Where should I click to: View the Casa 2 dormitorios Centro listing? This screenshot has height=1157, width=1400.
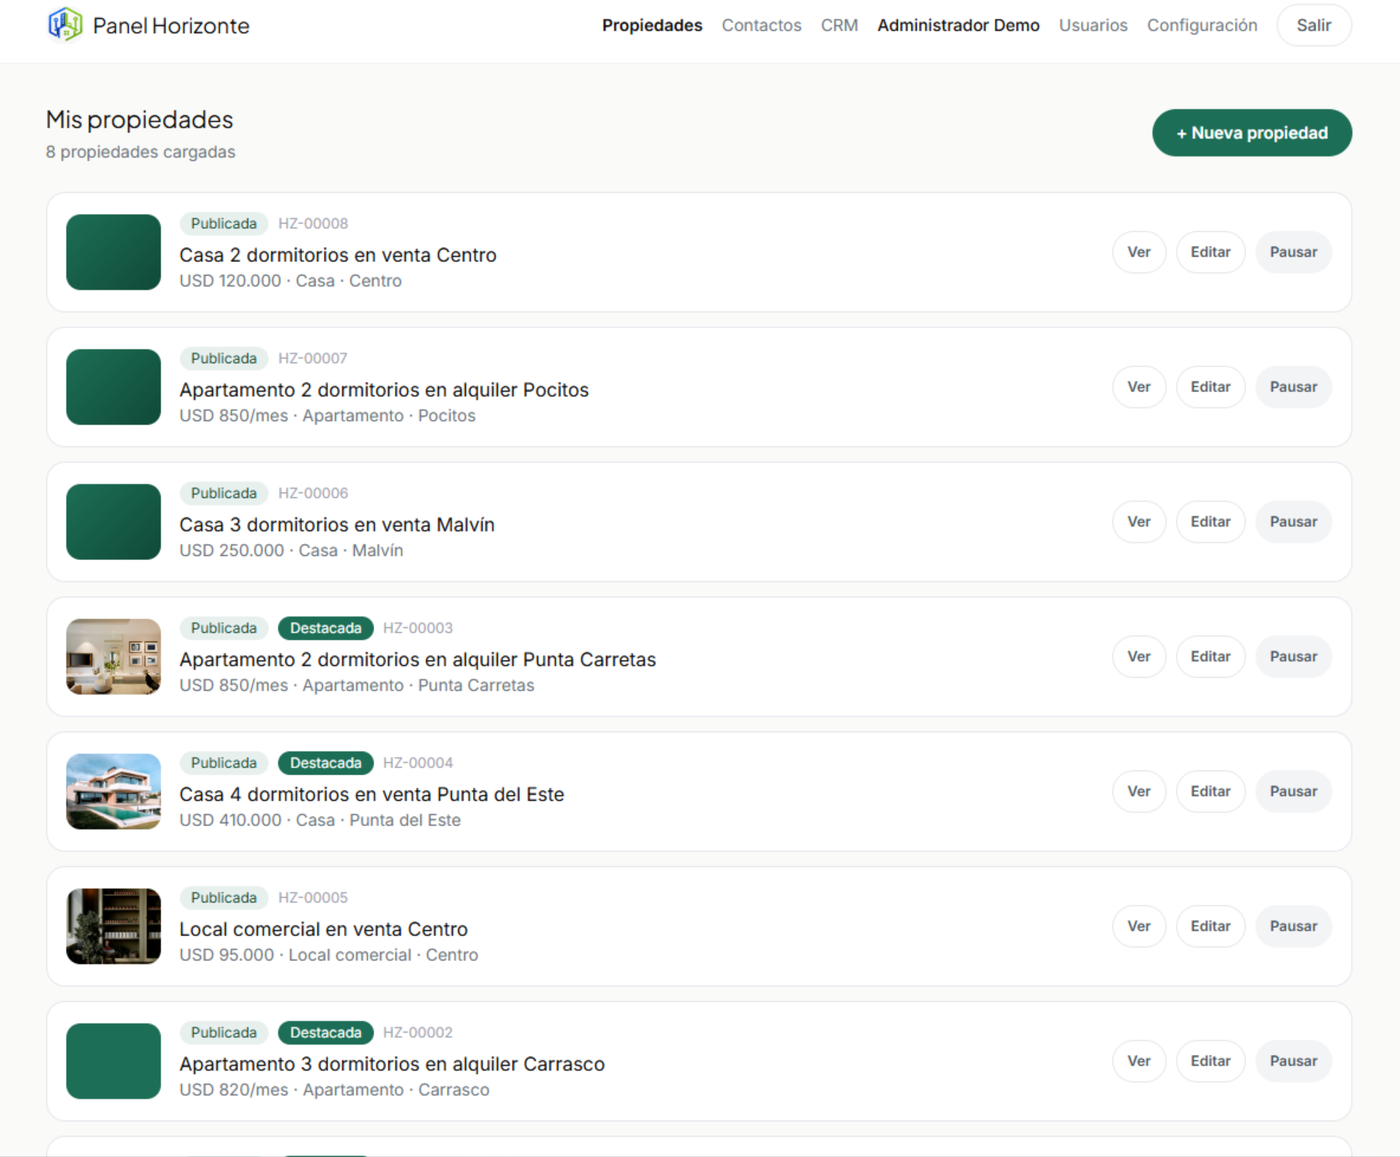click(x=1139, y=252)
